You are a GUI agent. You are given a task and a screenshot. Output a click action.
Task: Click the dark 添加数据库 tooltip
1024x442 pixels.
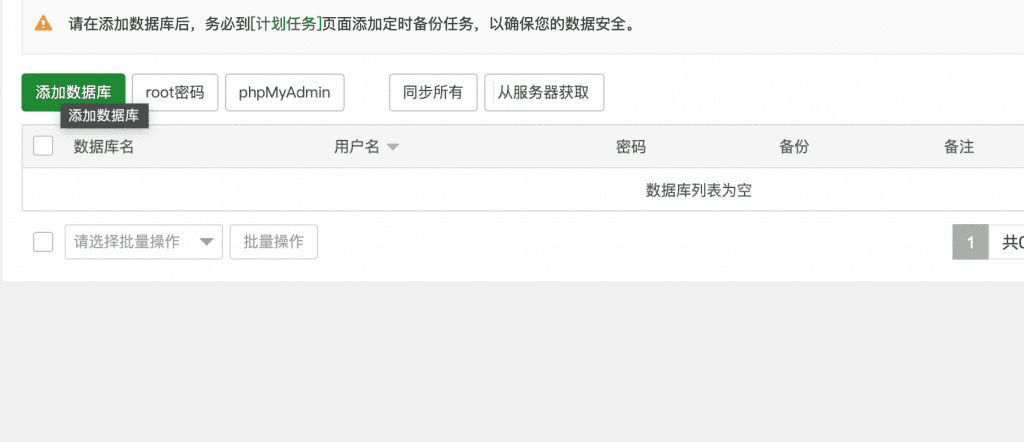click(x=104, y=116)
